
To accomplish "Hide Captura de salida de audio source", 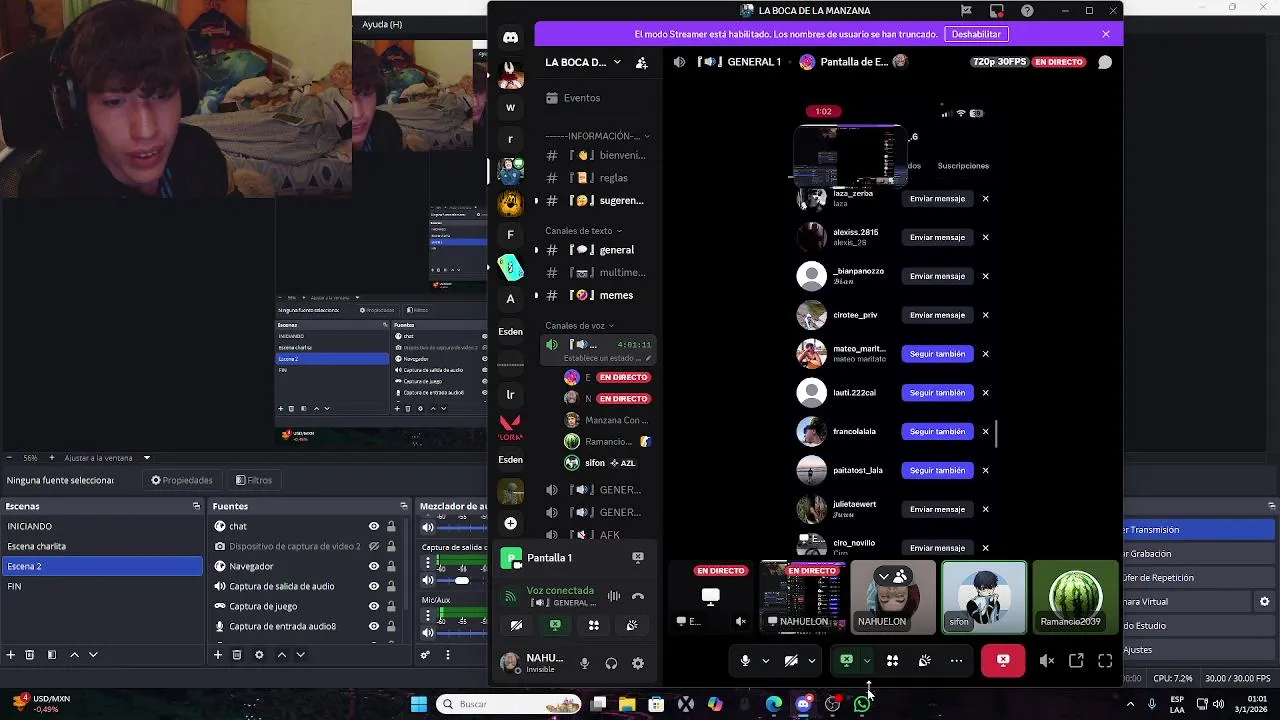I will pyautogui.click(x=374, y=586).
